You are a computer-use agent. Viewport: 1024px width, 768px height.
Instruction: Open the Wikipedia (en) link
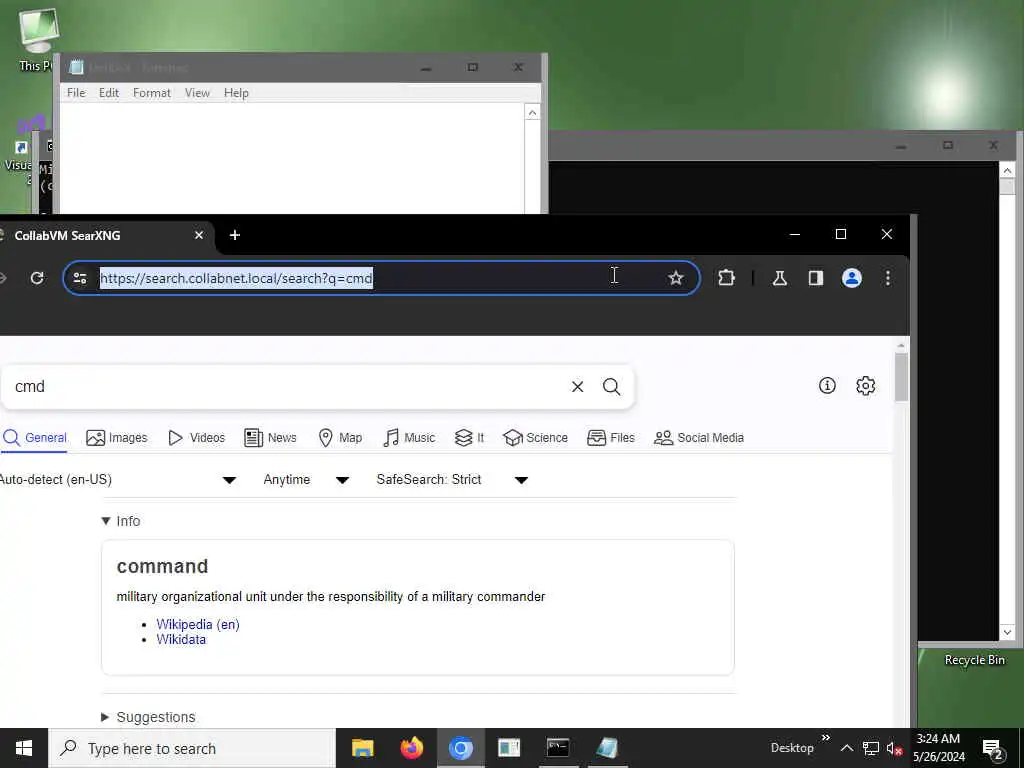[x=198, y=624]
